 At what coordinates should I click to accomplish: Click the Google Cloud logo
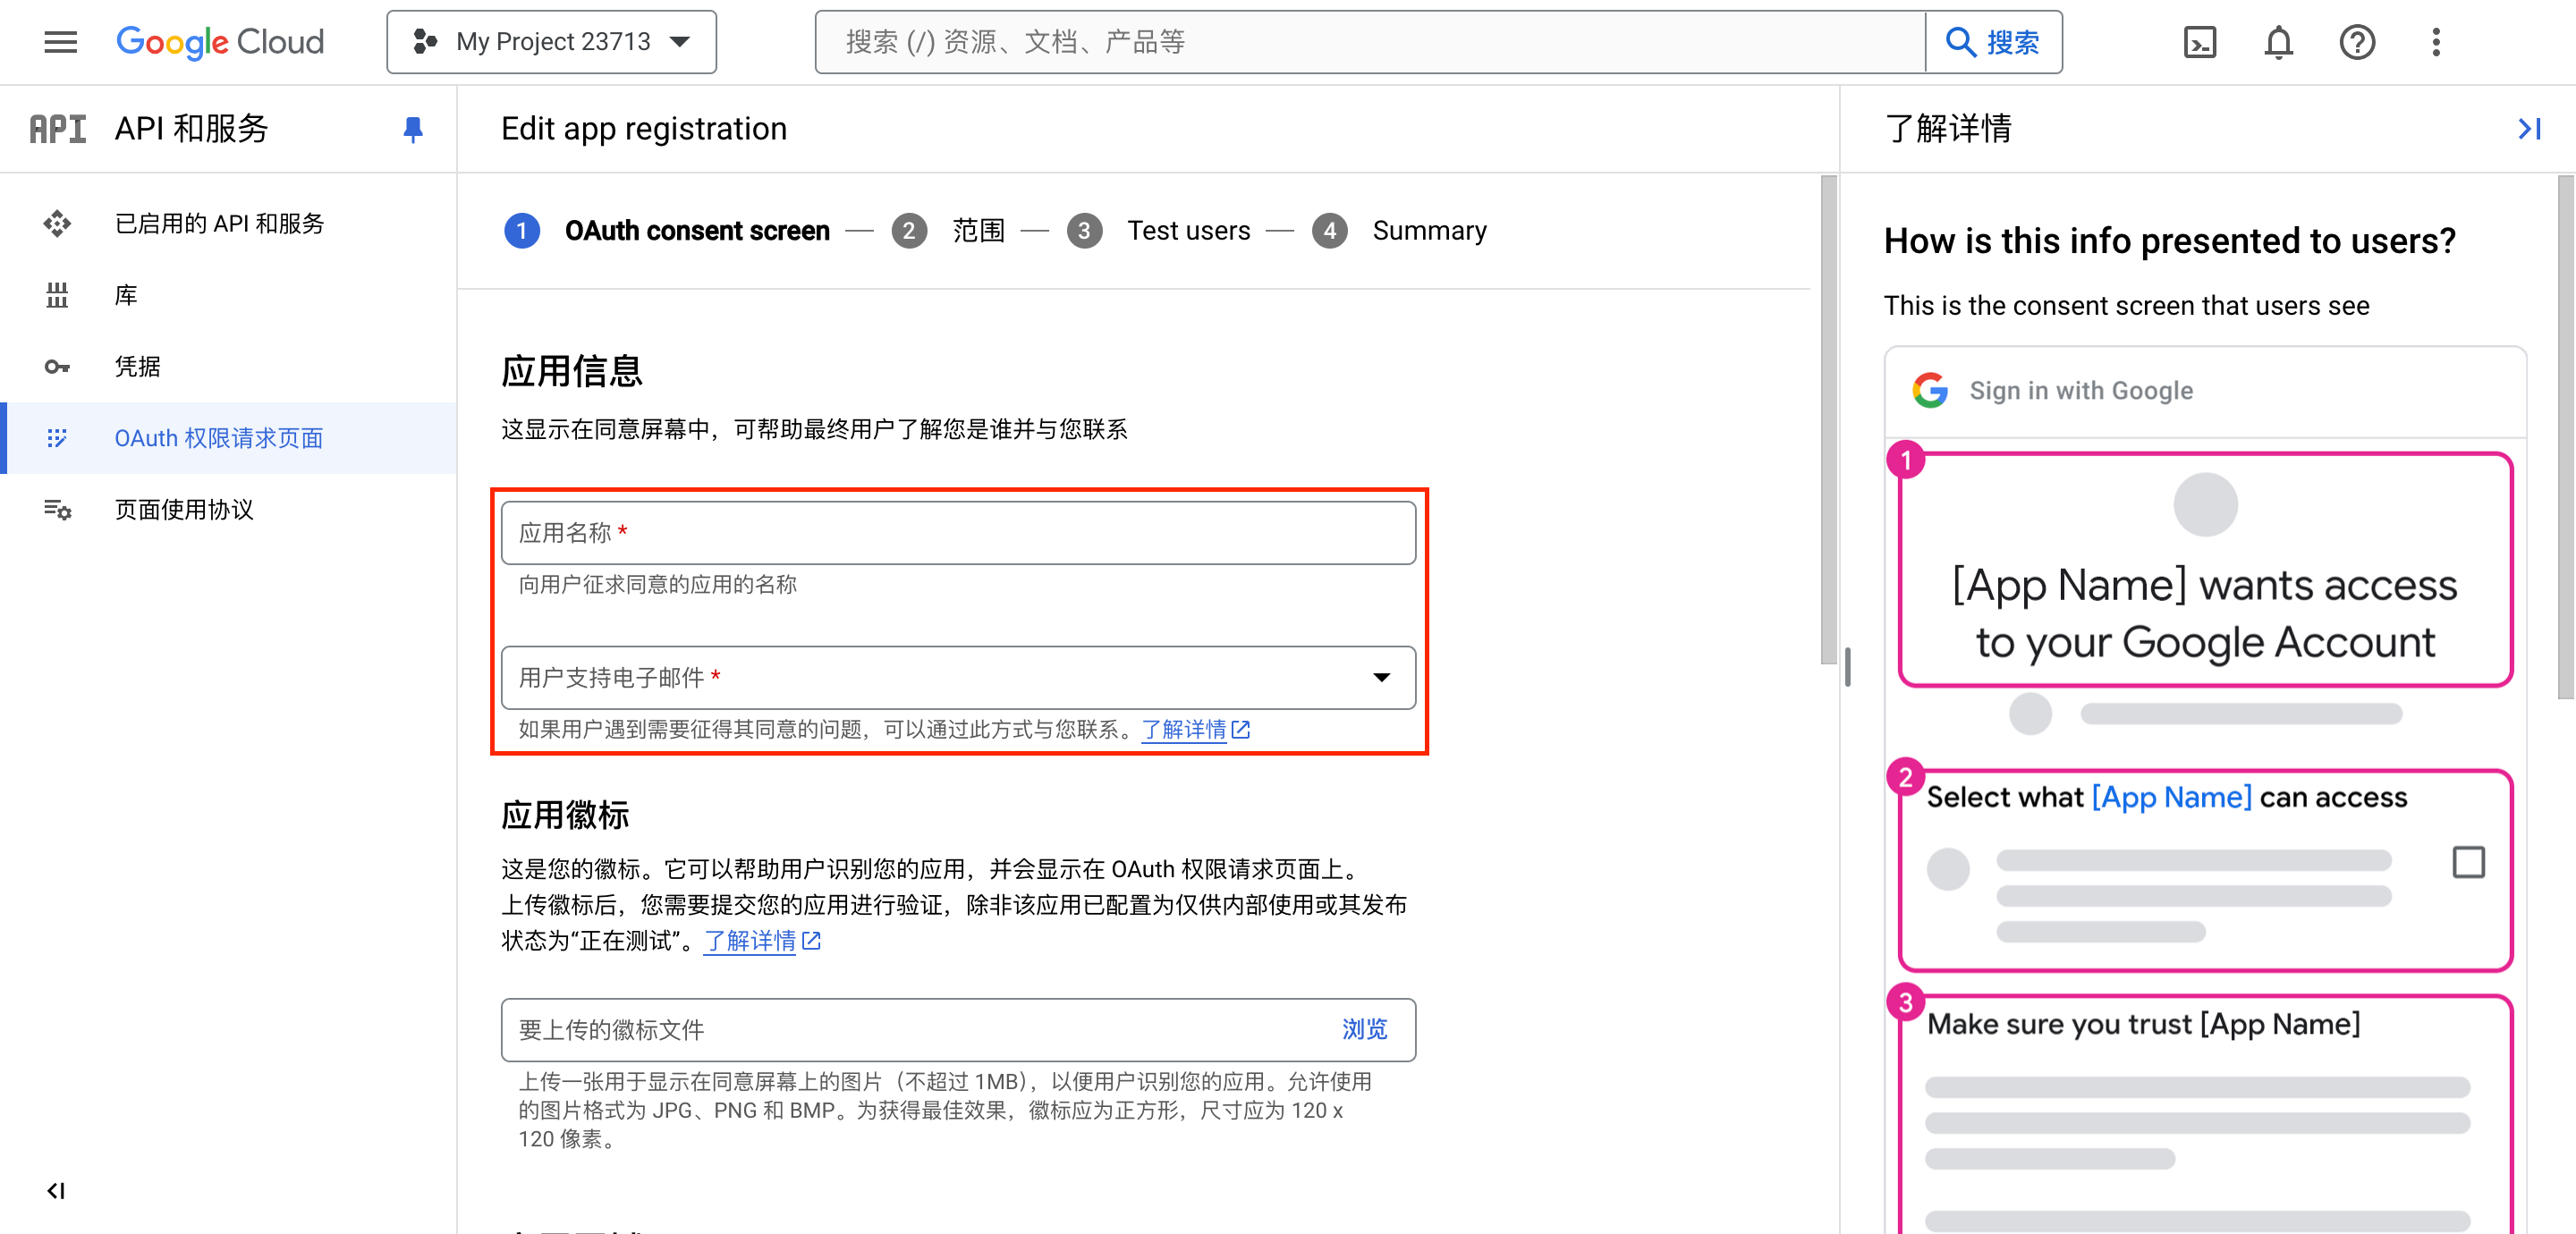pos(220,42)
